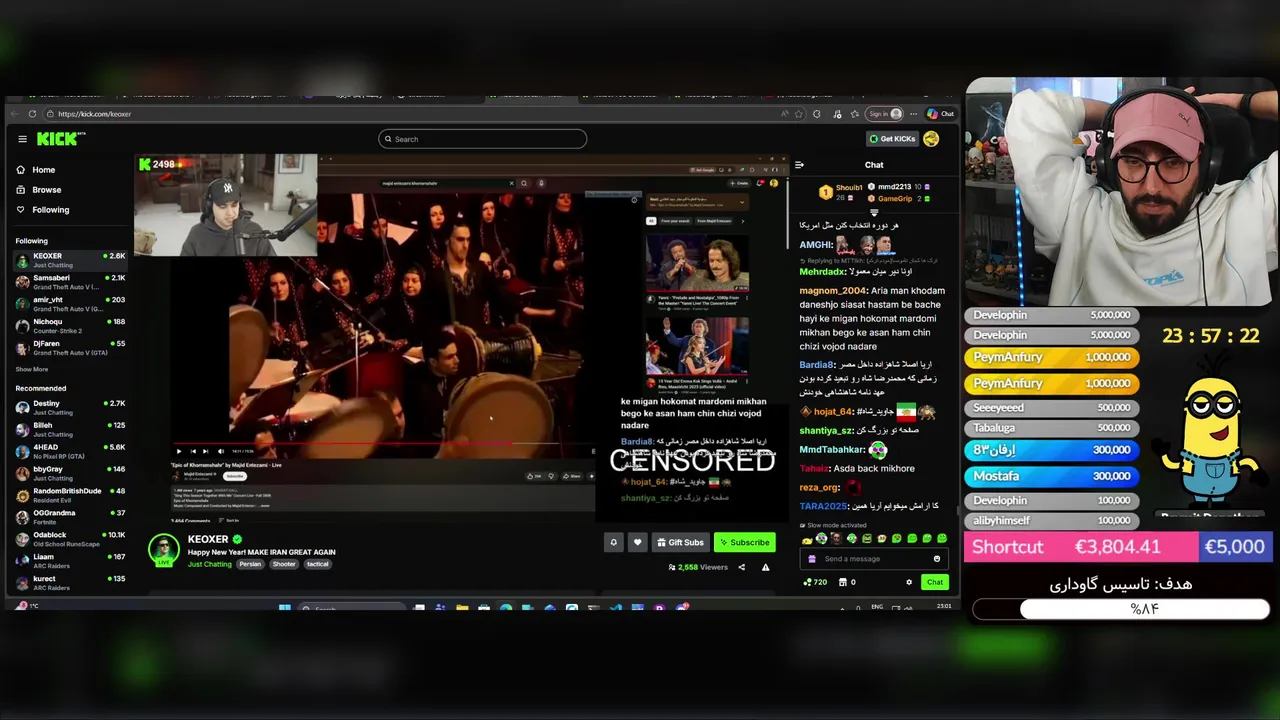Click the green Chat send button

tap(934, 582)
